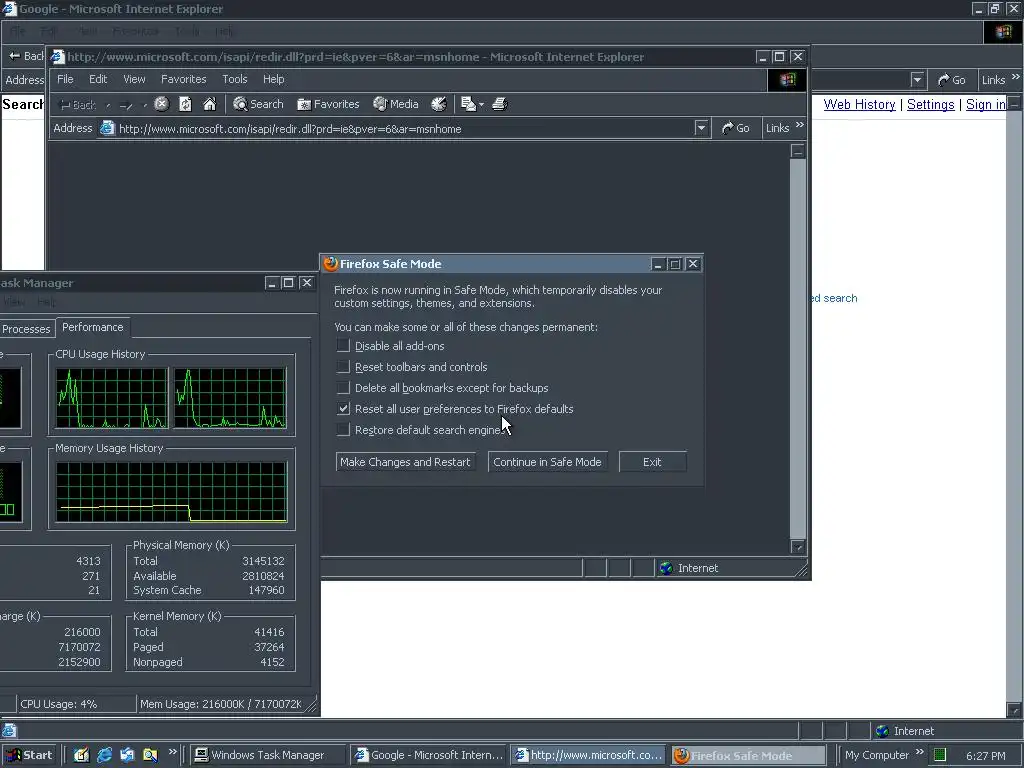Open the Media bar in the Microsoft IE toolbar
The height and width of the screenshot is (768, 1024).
point(396,104)
